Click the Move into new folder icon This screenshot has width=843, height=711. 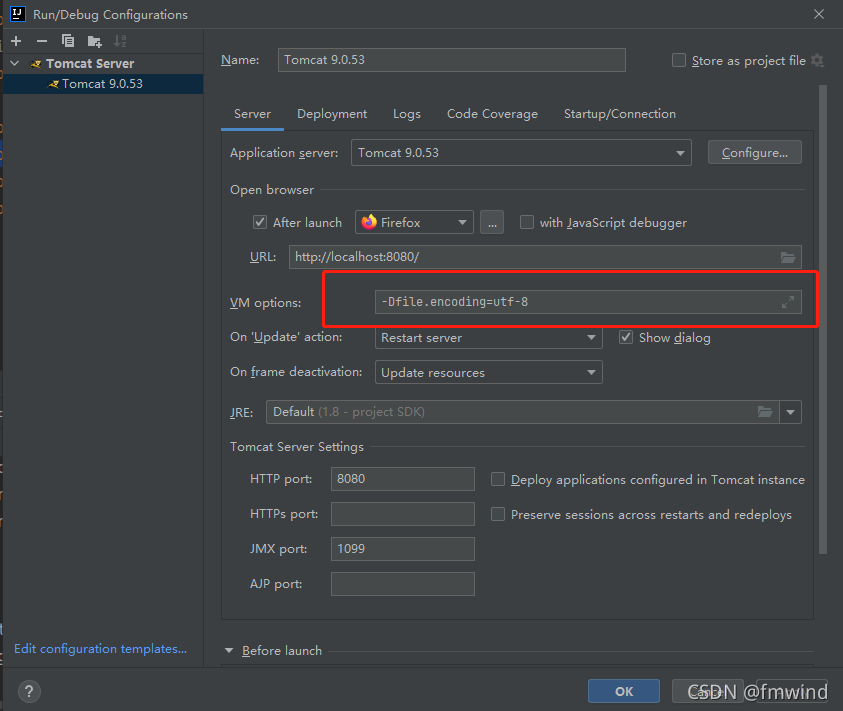click(94, 41)
